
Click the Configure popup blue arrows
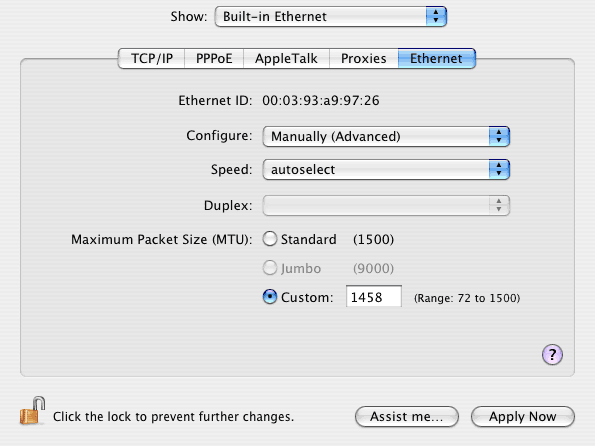pyautogui.click(x=499, y=136)
